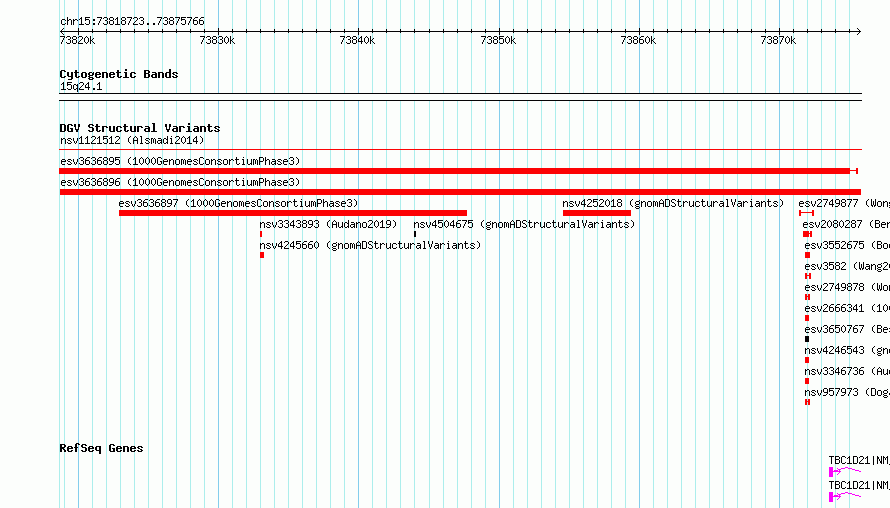Open variant nsv1121512 (Alsmadi2014) label
The image size is (890, 508).
coord(132,140)
